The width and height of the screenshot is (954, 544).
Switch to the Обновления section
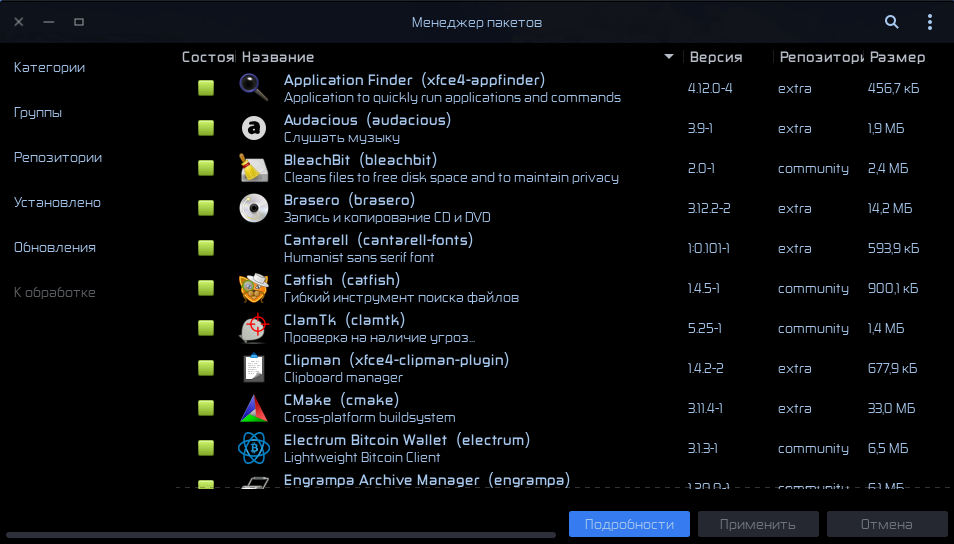(55, 248)
